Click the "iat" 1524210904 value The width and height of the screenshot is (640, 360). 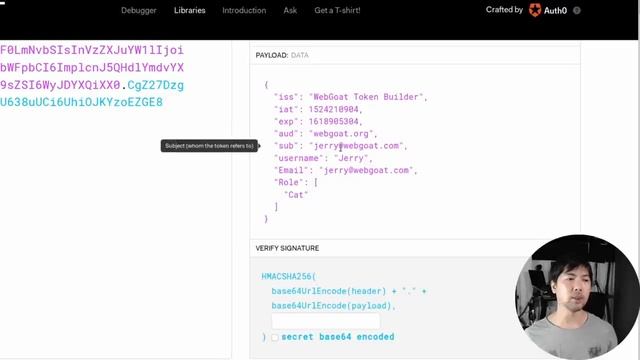click(x=333, y=109)
